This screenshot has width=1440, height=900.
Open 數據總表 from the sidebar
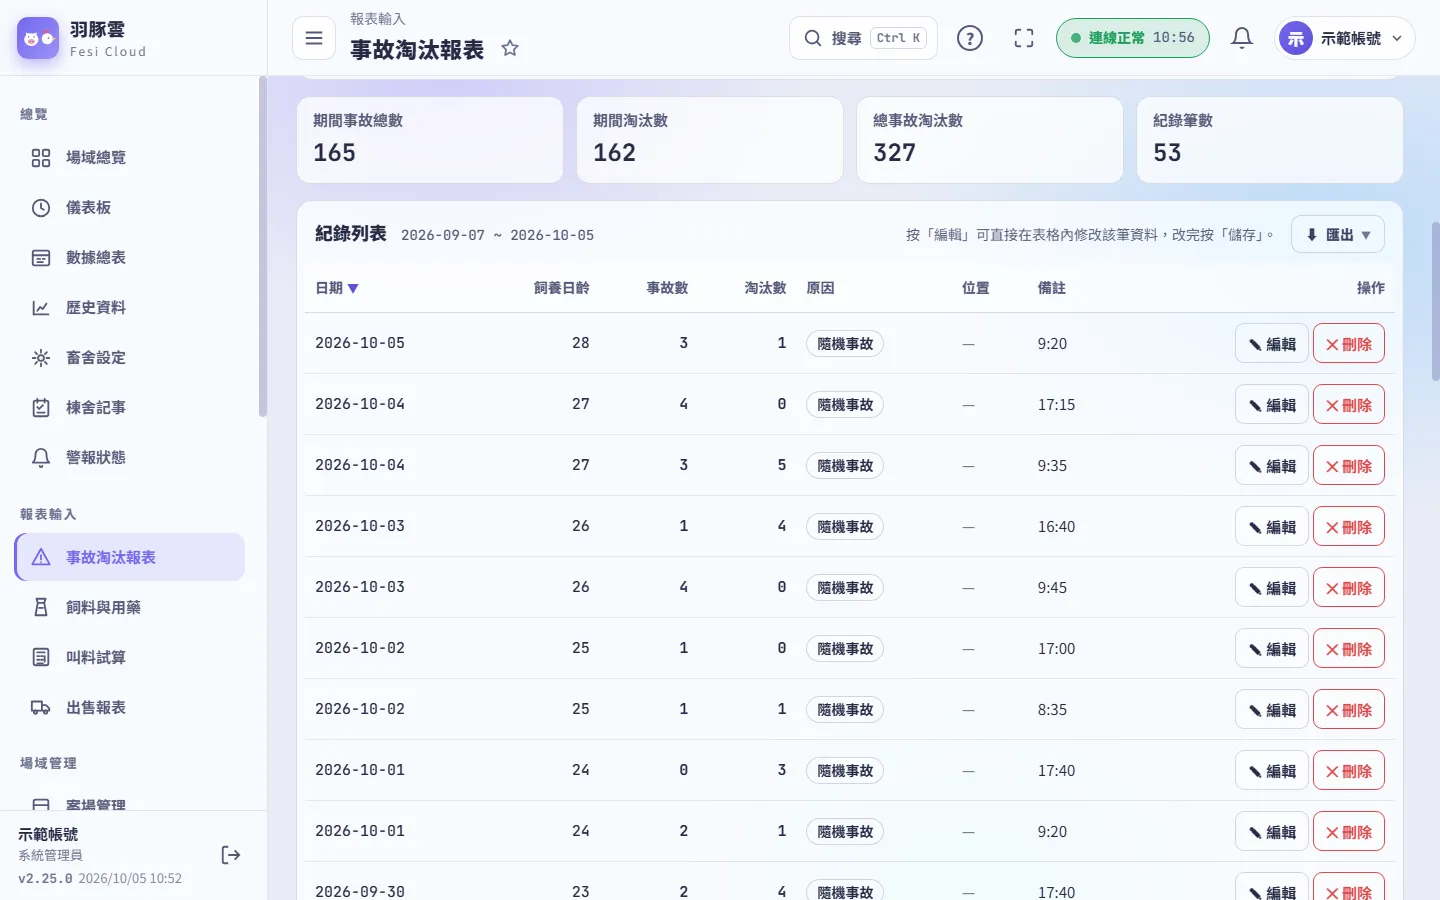click(x=130, y=258)
